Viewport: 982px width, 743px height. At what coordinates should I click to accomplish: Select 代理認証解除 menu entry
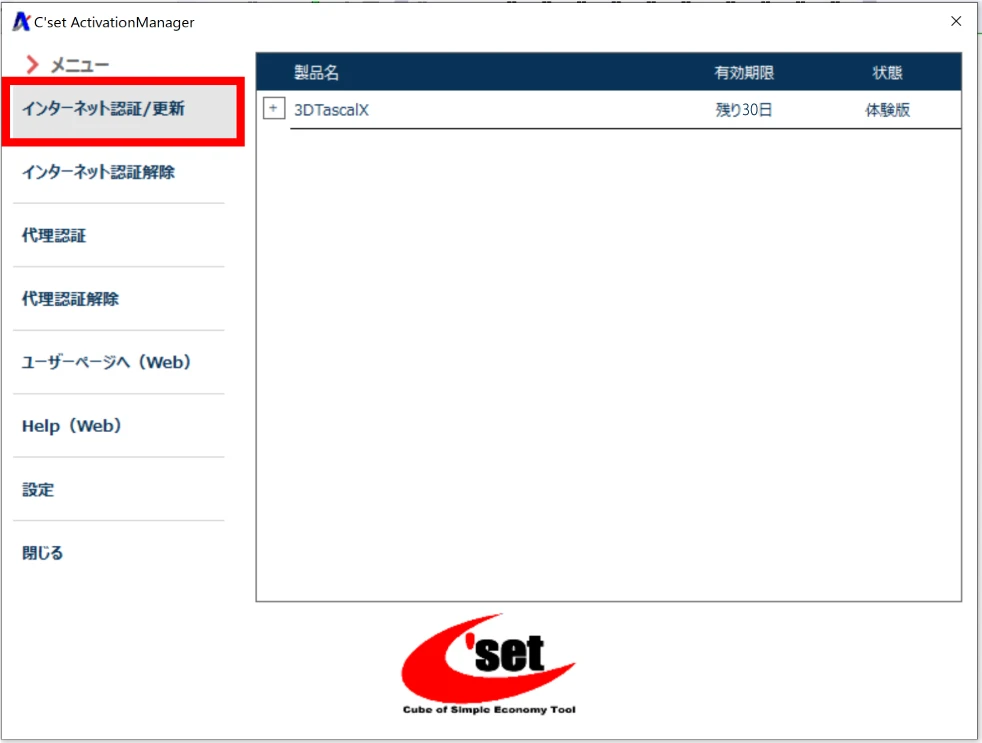(70, 299)
